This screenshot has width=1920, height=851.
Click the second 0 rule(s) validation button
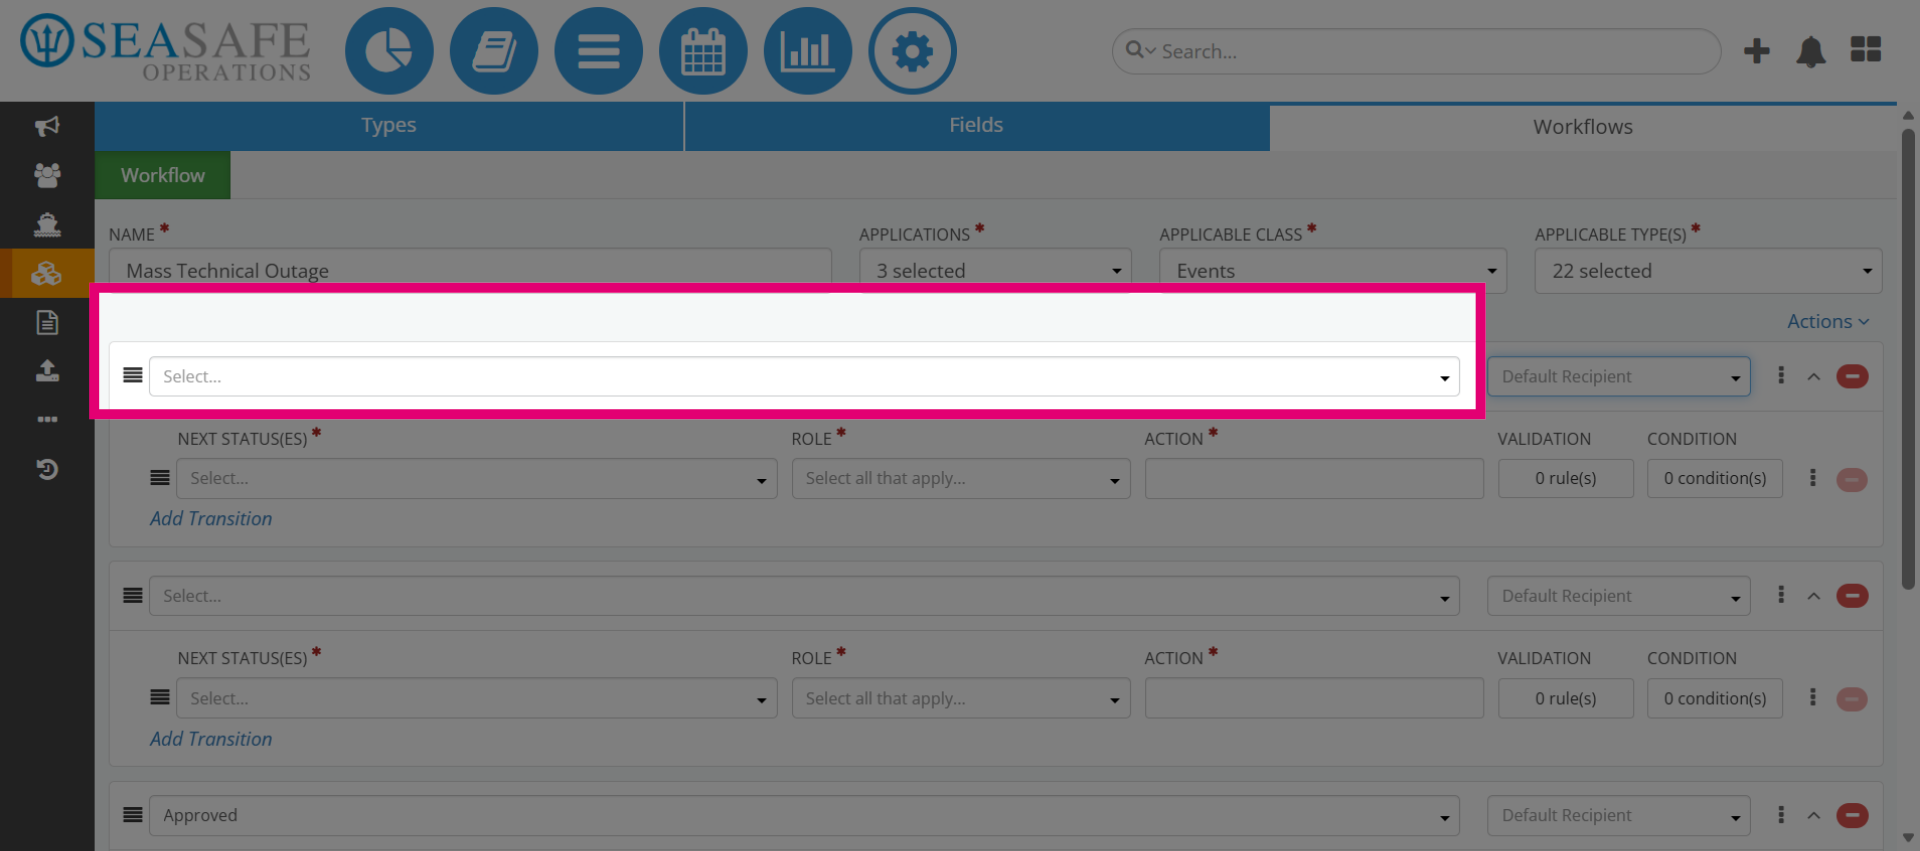coord(1565,699)
